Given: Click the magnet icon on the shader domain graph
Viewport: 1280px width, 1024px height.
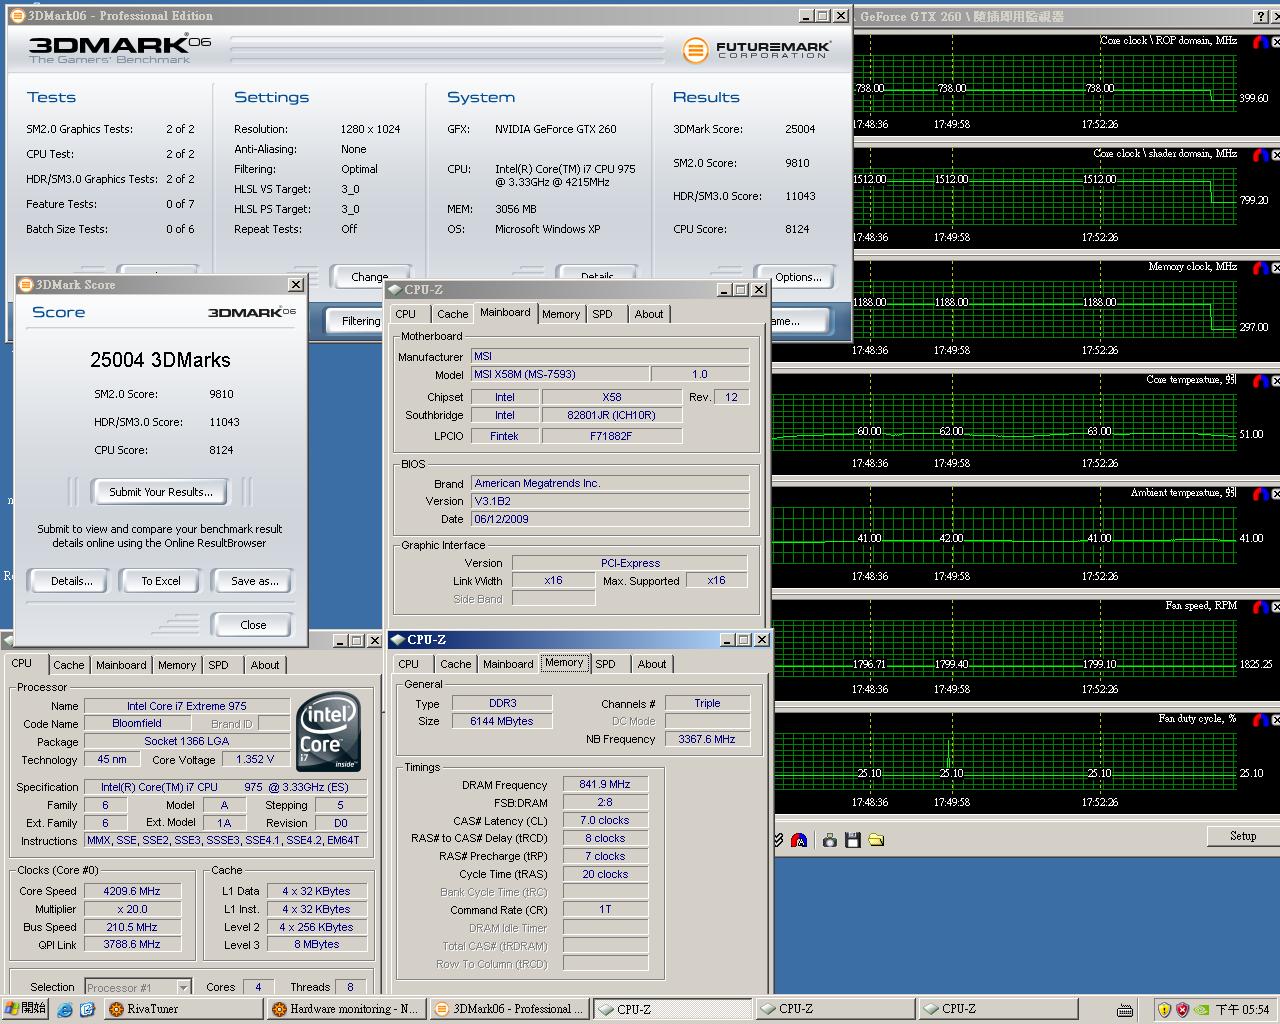Looking at the screenshot, I should point(1261,155).
